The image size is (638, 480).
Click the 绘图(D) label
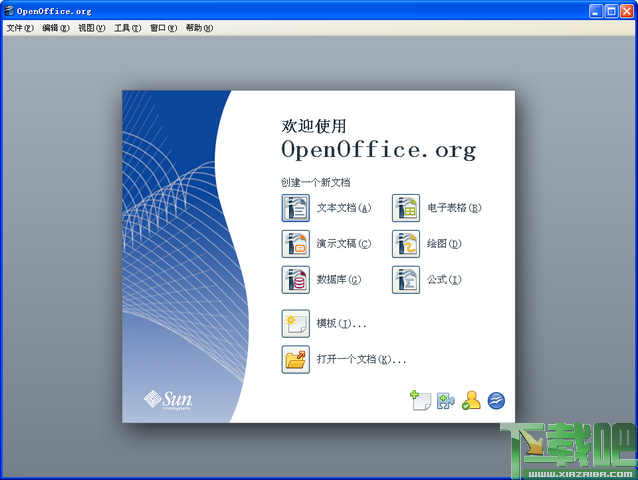444,244
